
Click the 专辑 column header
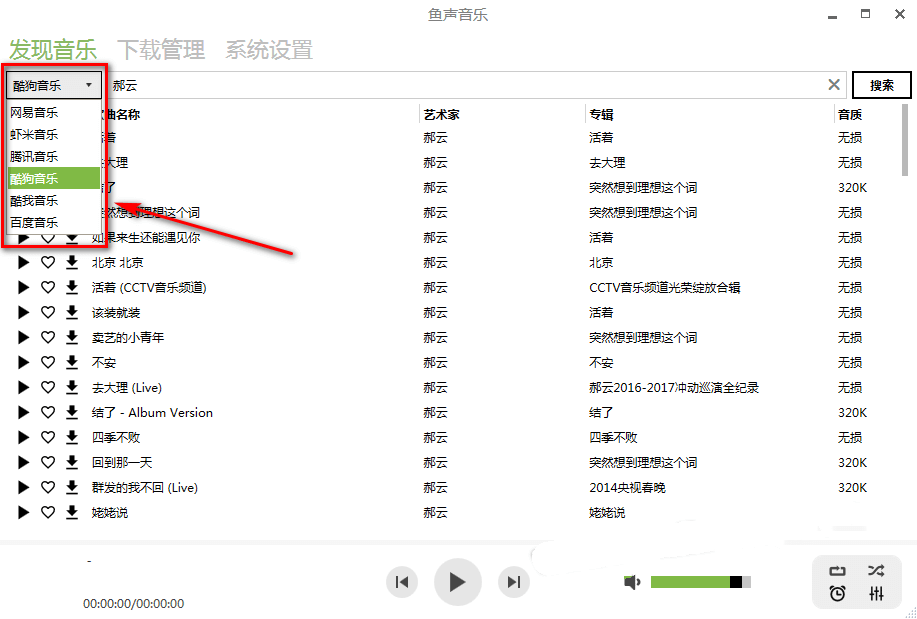pos(601,115)
